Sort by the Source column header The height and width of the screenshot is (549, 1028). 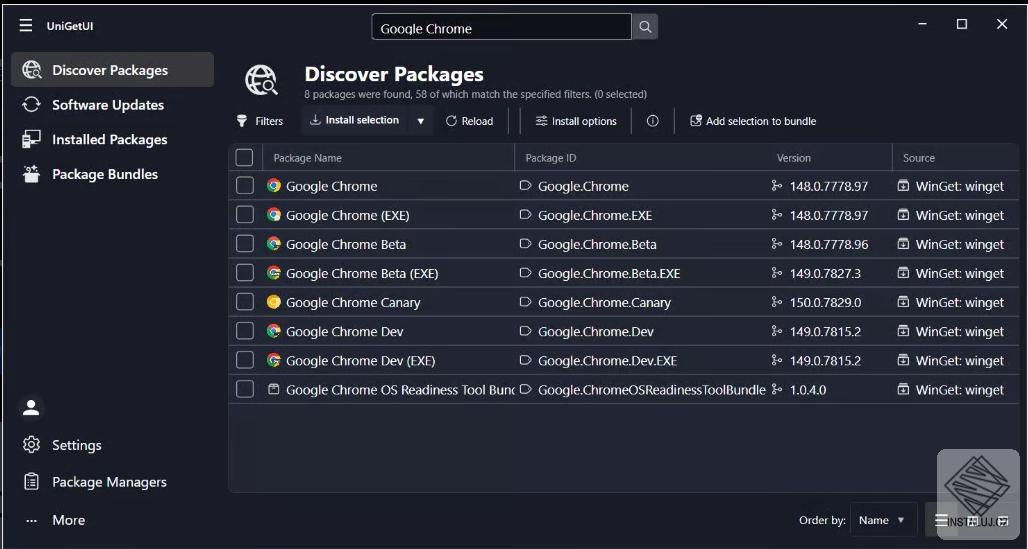(x=955, y=157)
